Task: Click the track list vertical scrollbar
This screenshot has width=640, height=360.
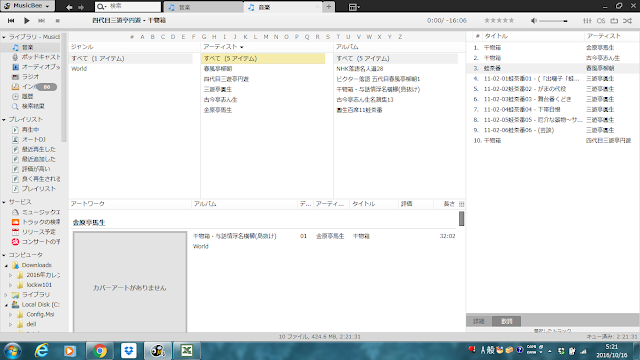Action: [x=461, y=219]
